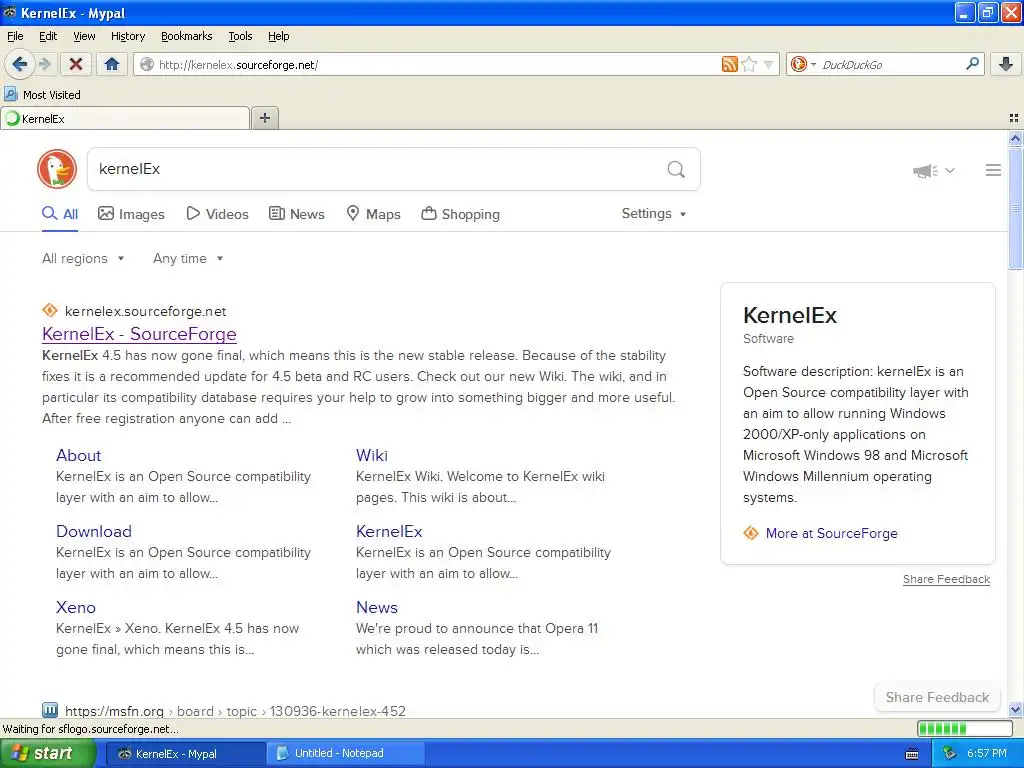Select the KernelEx browser tab
The width and height of the screenshot is (1024, 768).
click(x=125, y=118)
